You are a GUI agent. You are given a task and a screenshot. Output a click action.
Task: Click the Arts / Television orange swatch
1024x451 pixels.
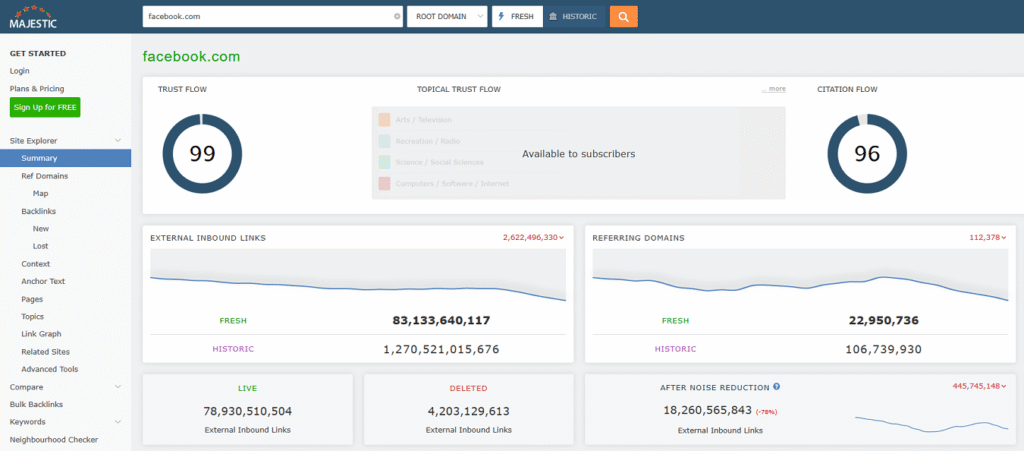click(384, 119)
